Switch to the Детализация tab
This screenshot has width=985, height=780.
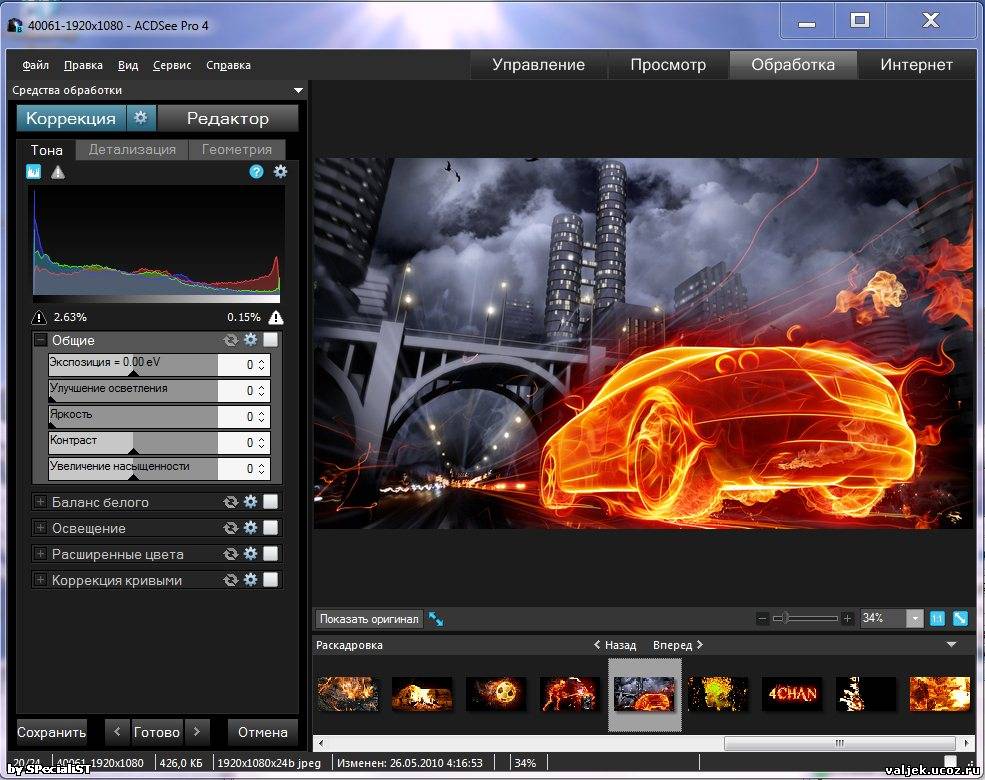click(132, 150)
